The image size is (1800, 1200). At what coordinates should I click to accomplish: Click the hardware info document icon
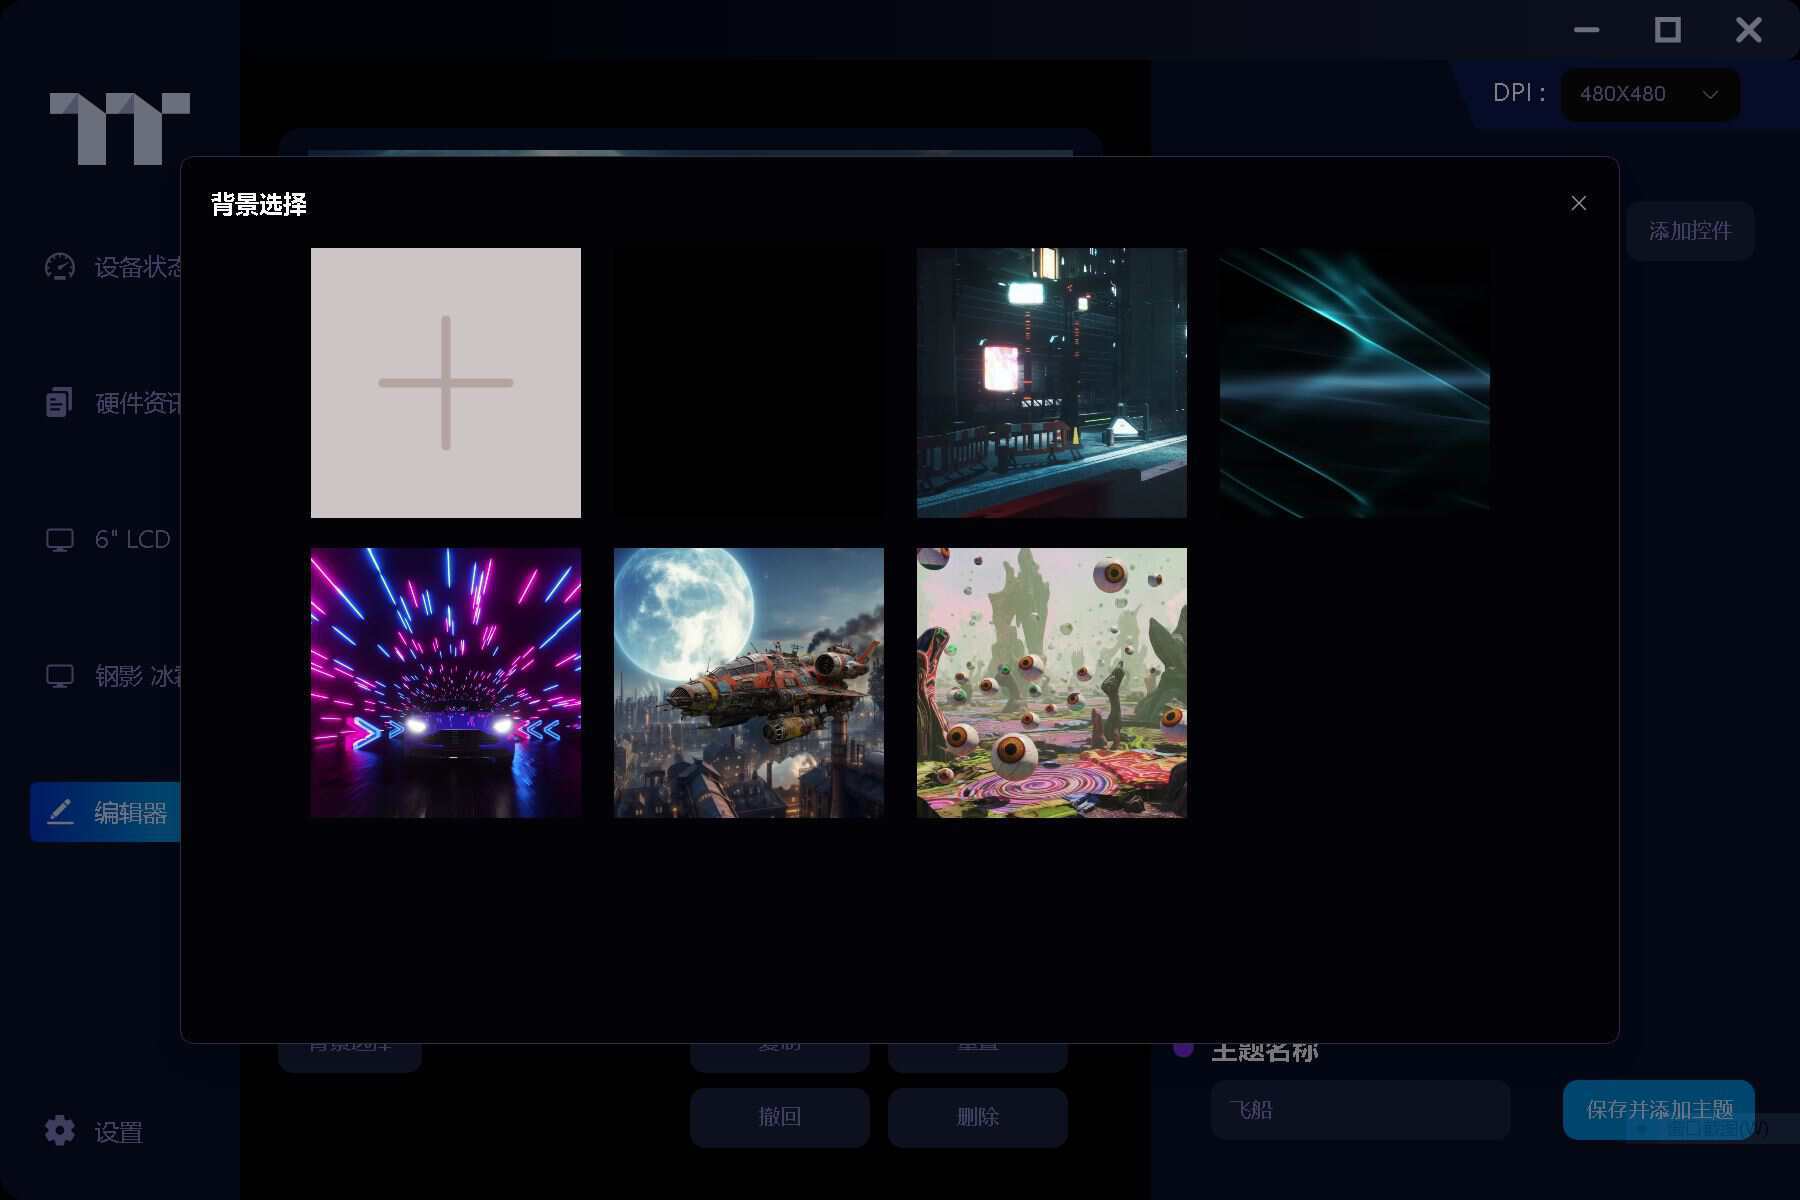[x=59, y=403]
